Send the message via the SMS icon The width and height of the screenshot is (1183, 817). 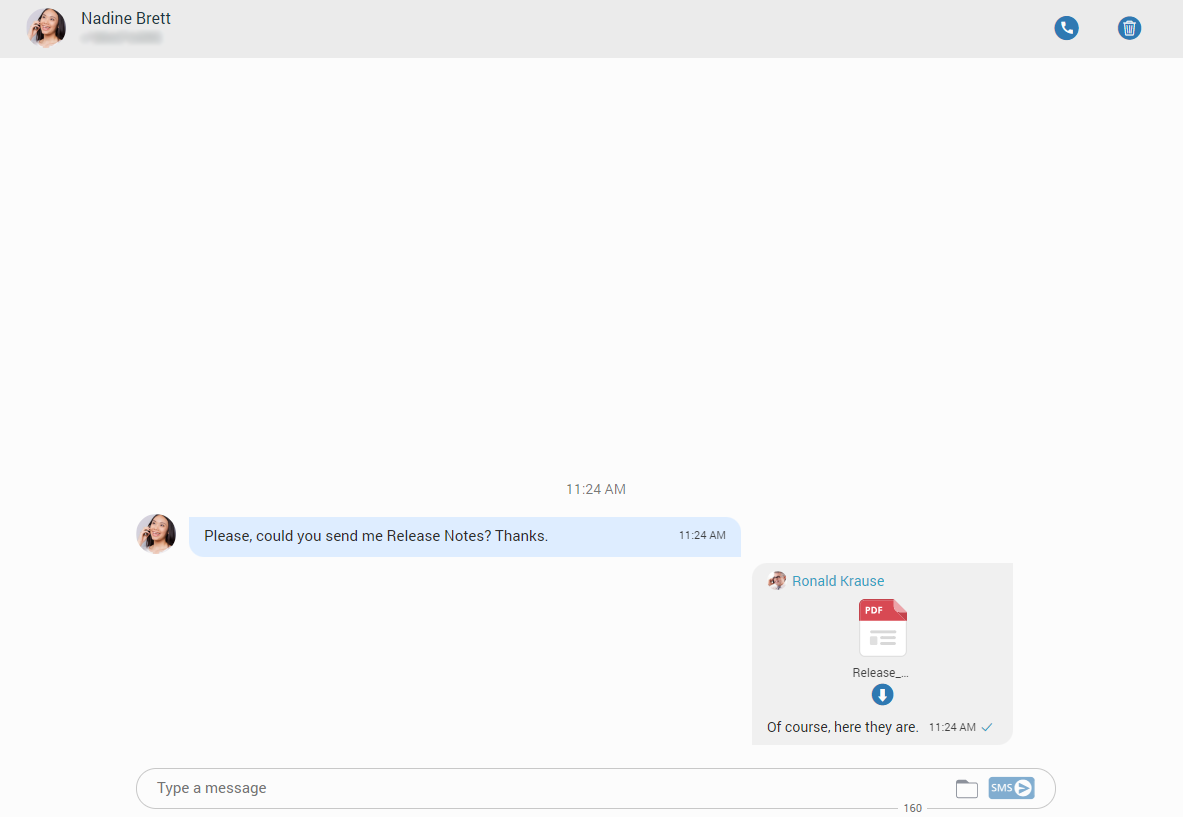(x=1011, y=787)
